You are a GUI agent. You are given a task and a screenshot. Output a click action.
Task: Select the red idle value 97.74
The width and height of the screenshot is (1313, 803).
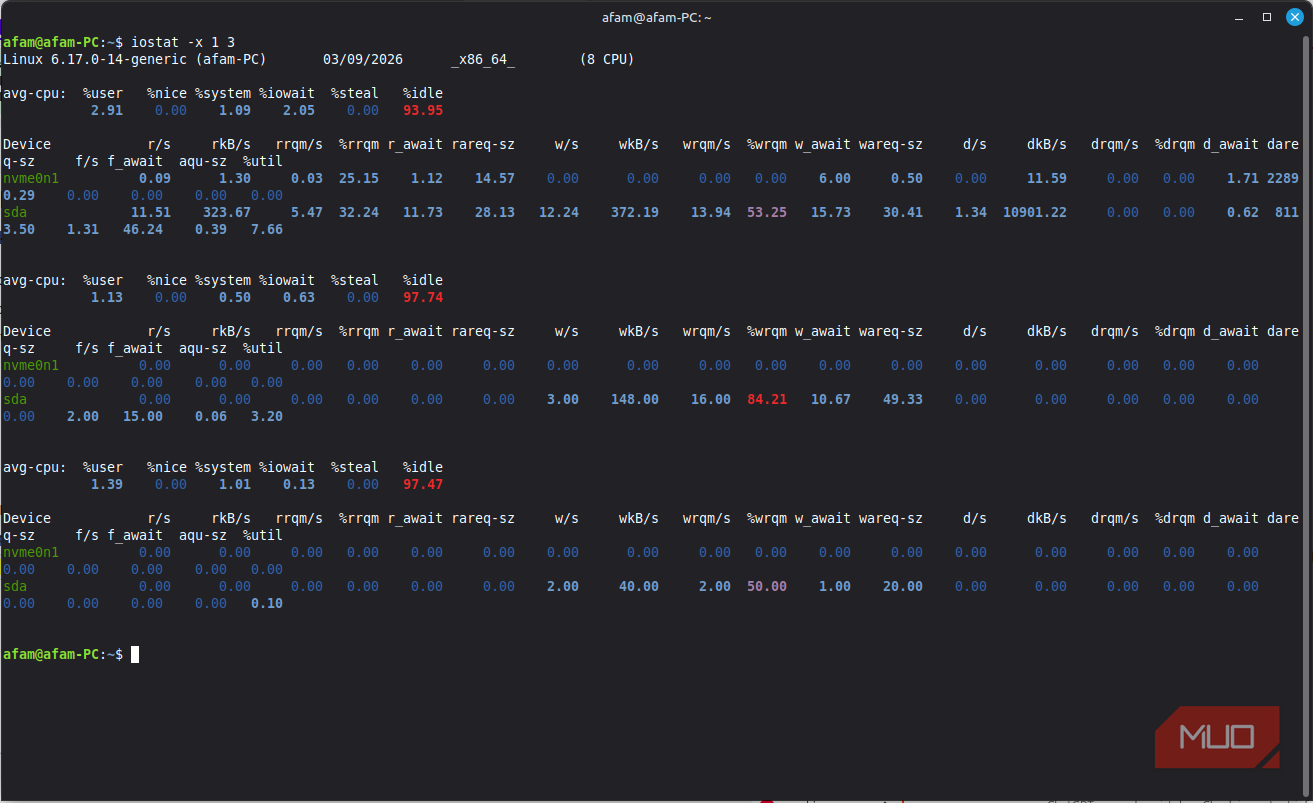point(423,297)
